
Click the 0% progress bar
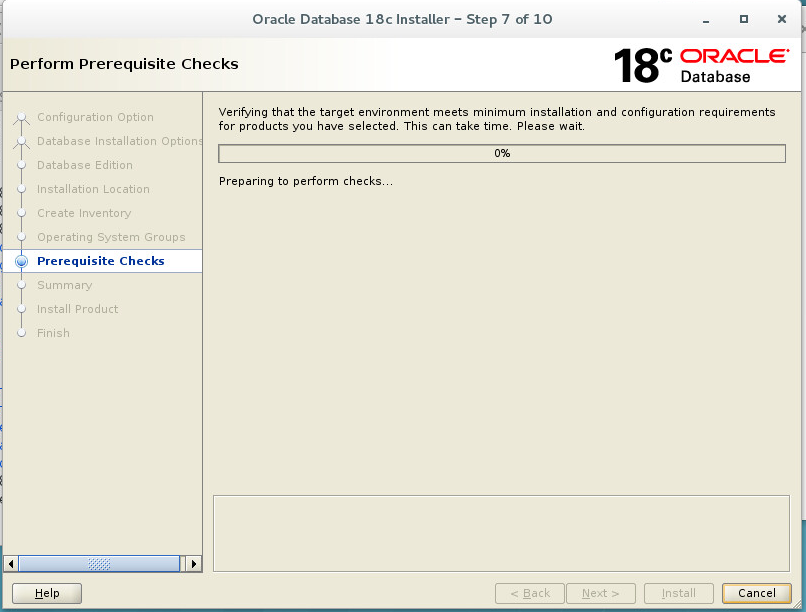point(502,153)
